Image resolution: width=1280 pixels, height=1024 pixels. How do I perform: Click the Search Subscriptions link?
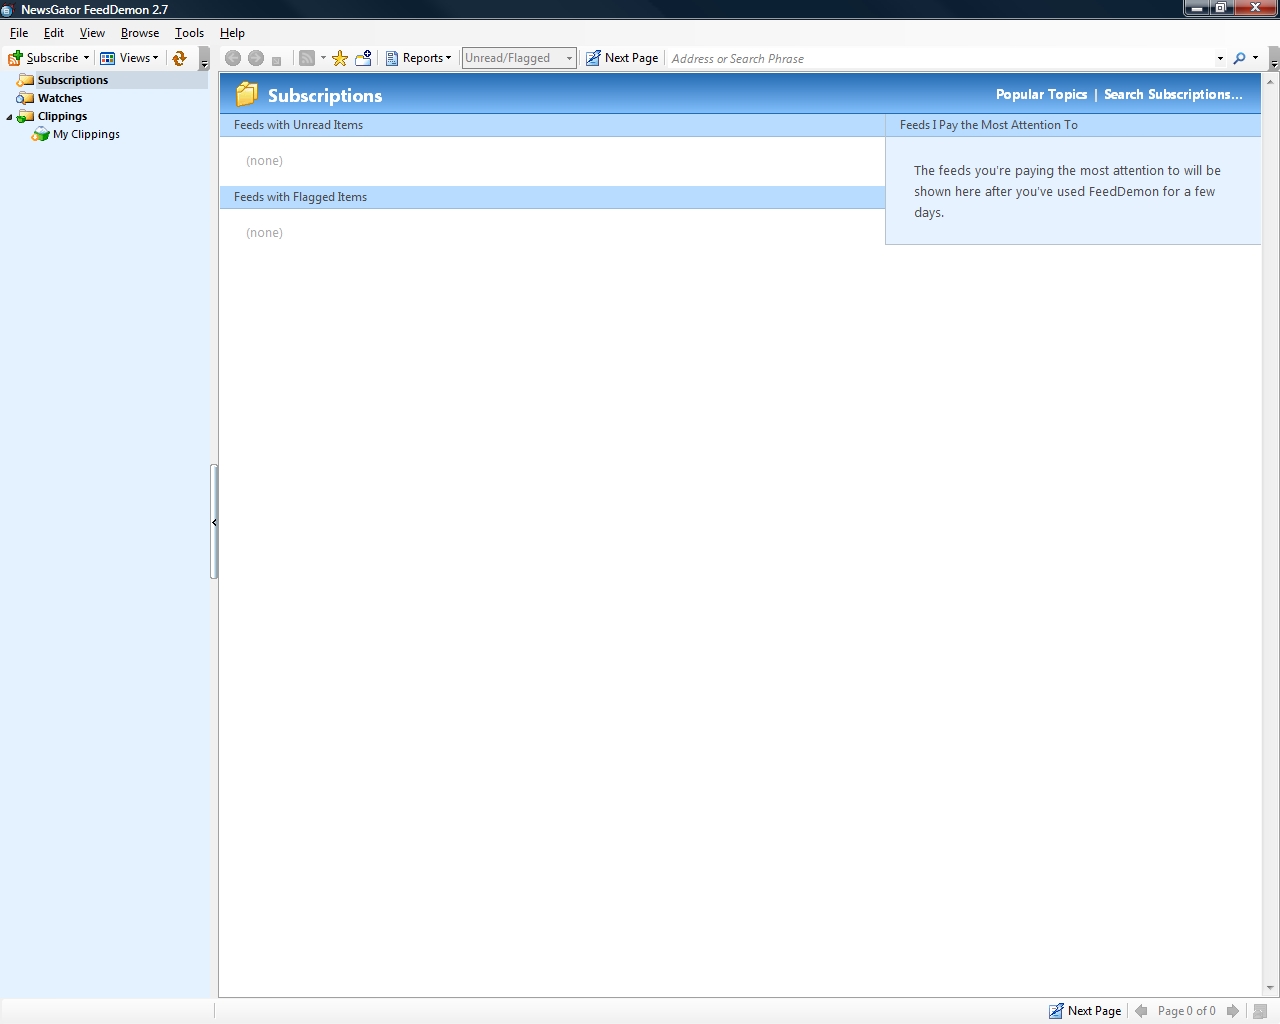(1173, 94)
